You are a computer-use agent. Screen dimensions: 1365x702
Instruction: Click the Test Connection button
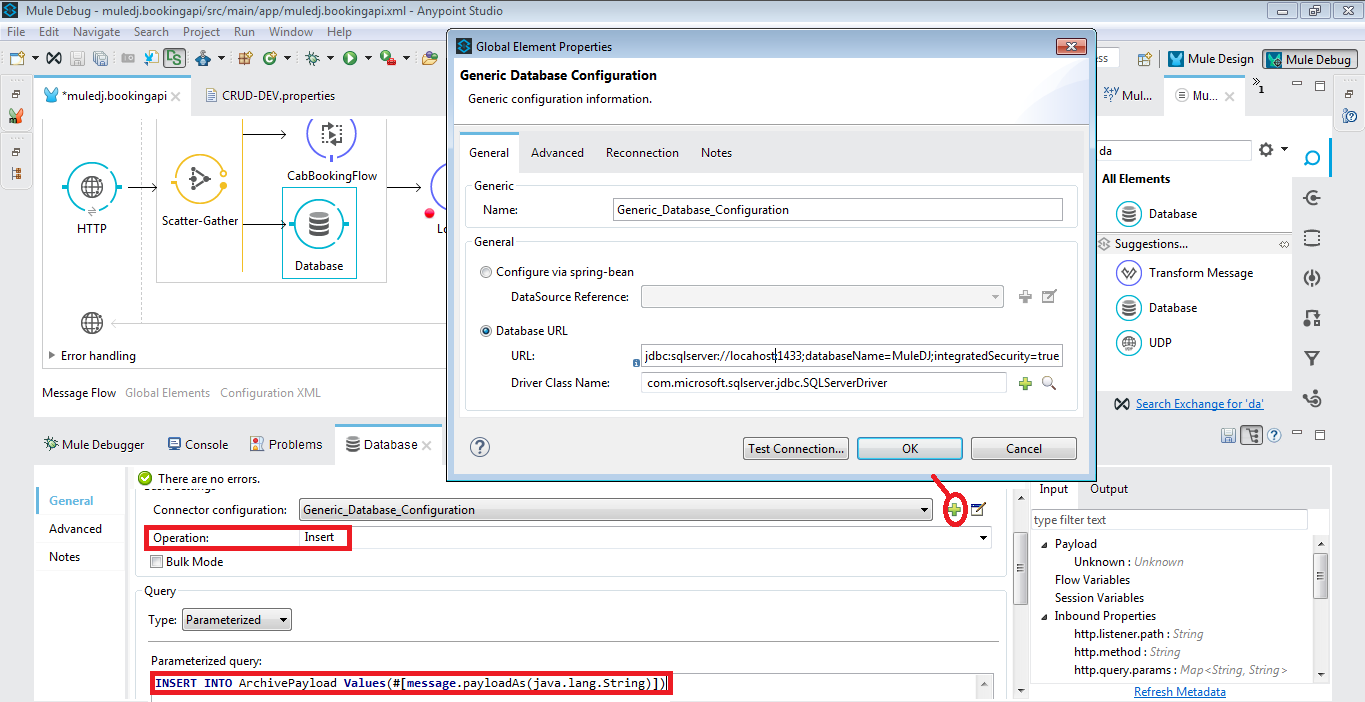(x=795, y=448)
